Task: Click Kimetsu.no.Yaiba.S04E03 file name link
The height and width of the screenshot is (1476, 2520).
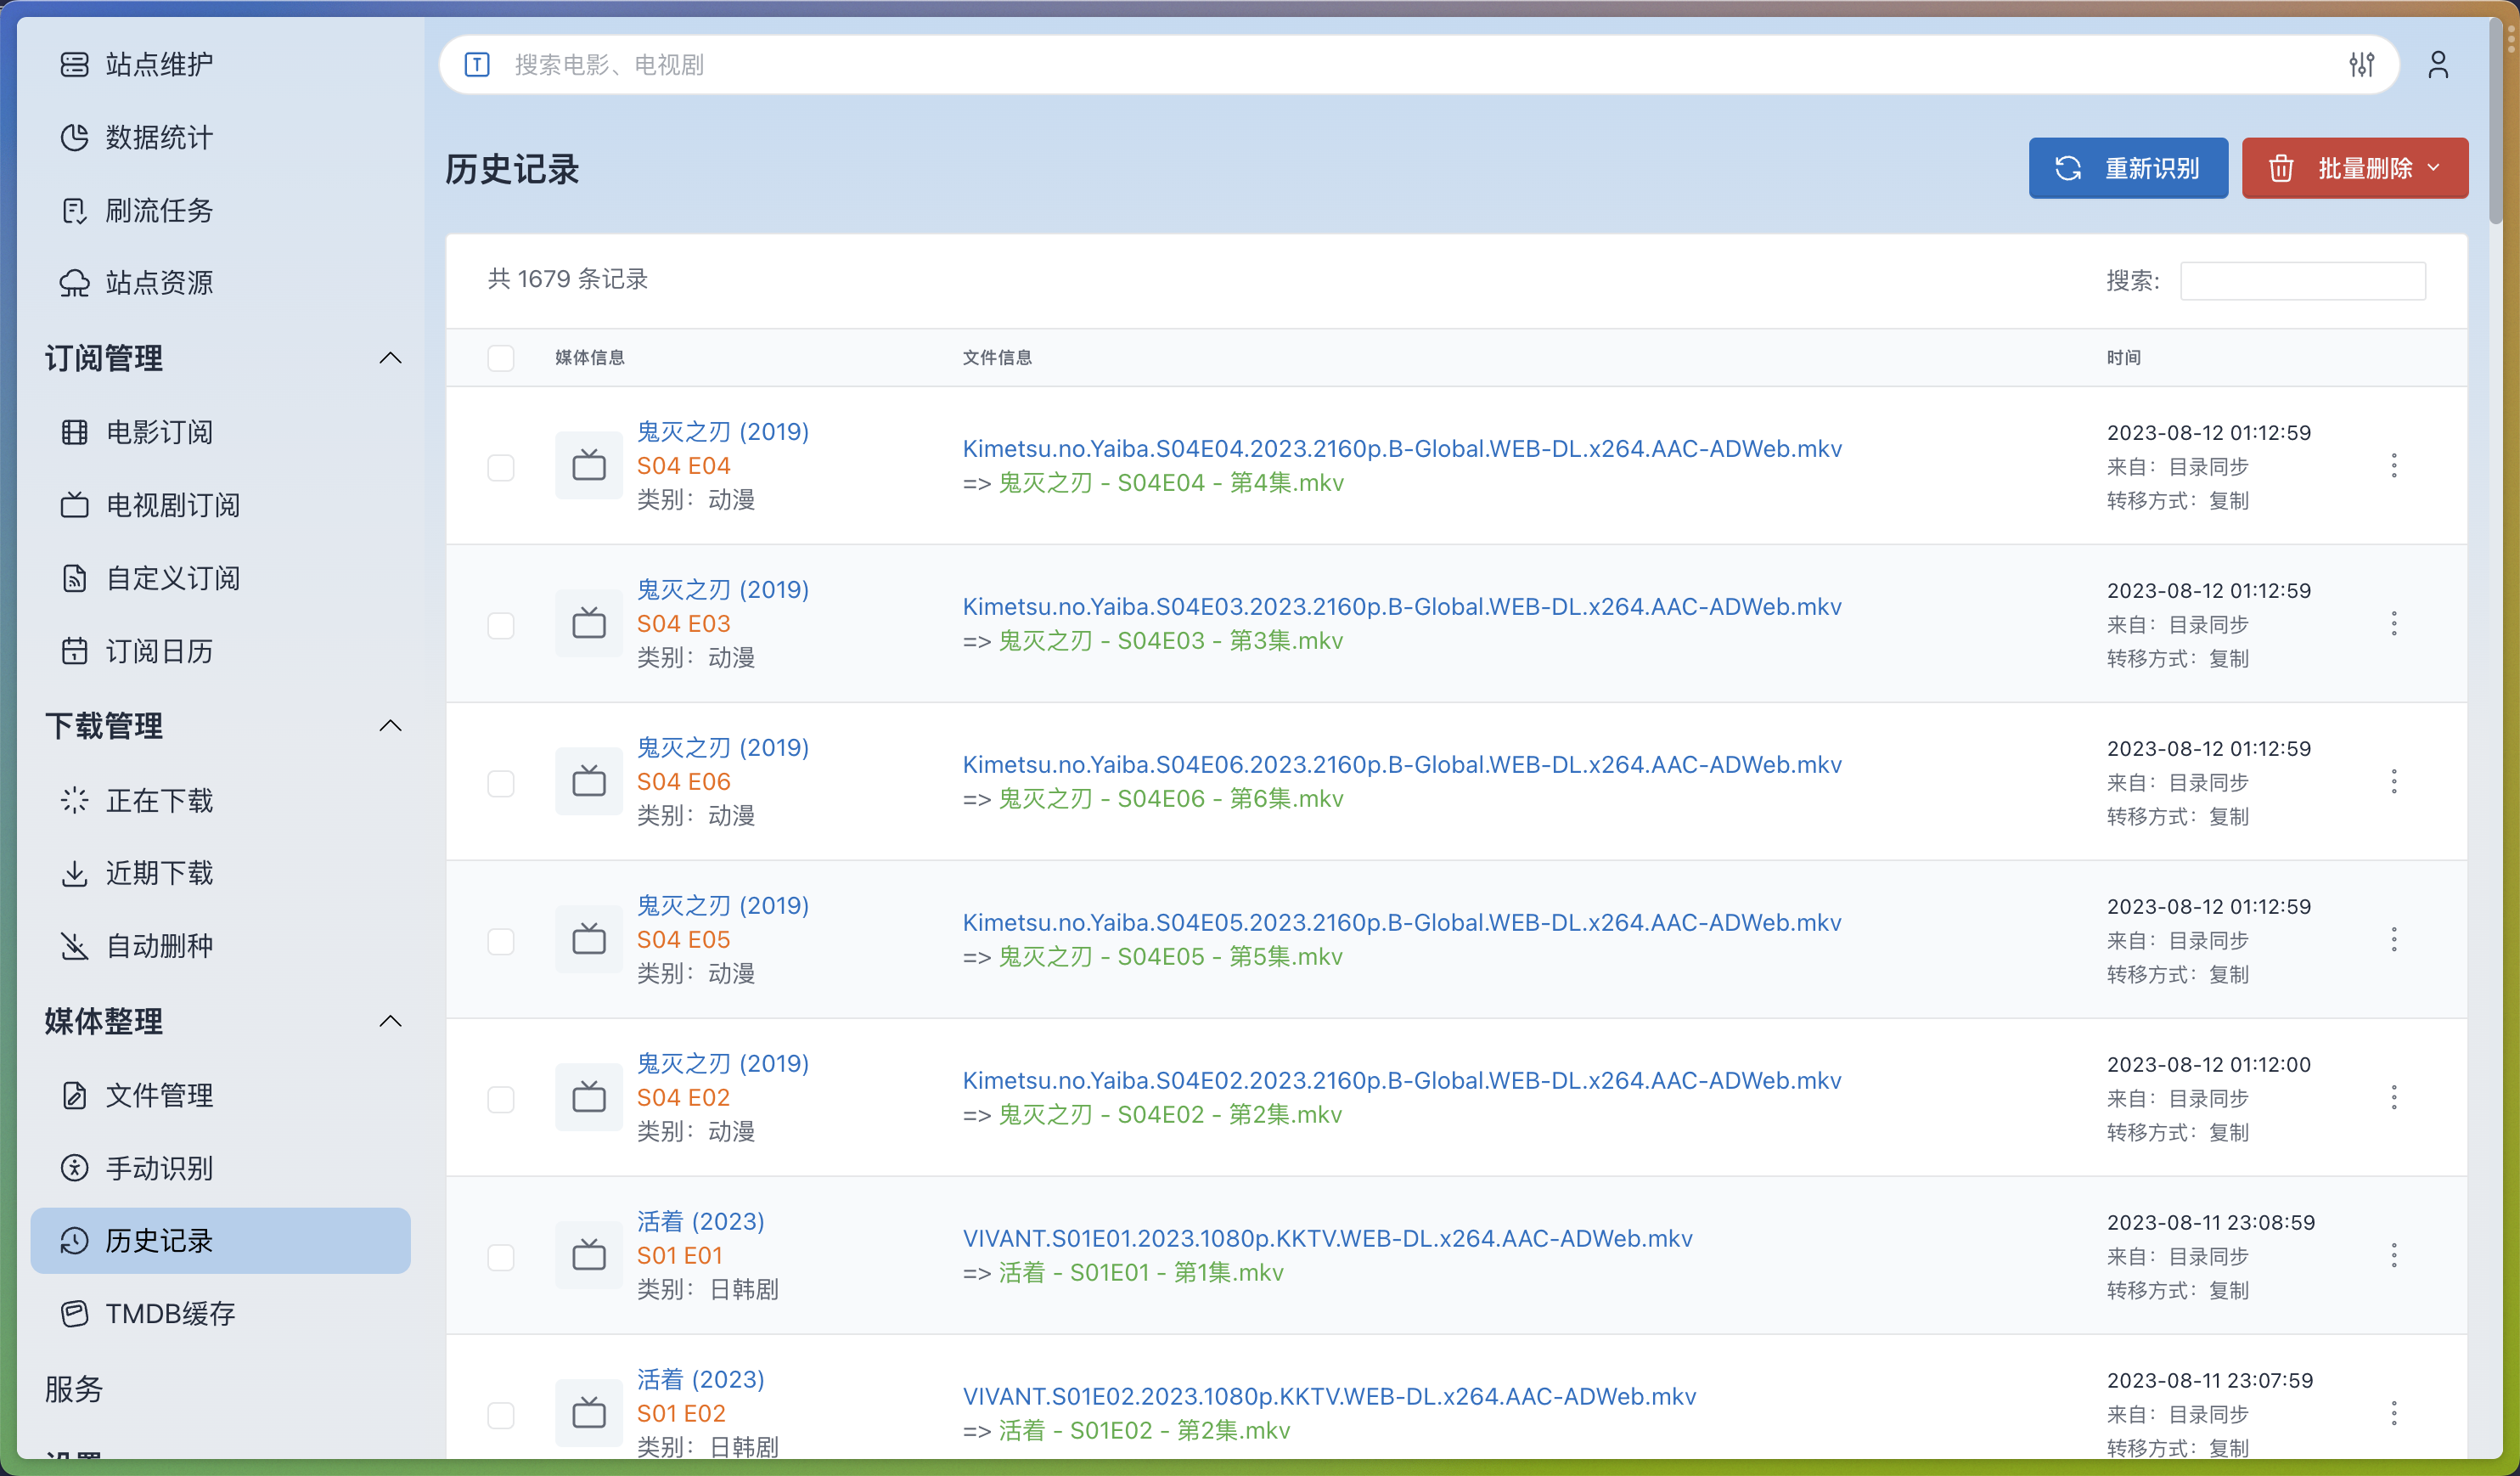Action: (x=1402, y=607)
